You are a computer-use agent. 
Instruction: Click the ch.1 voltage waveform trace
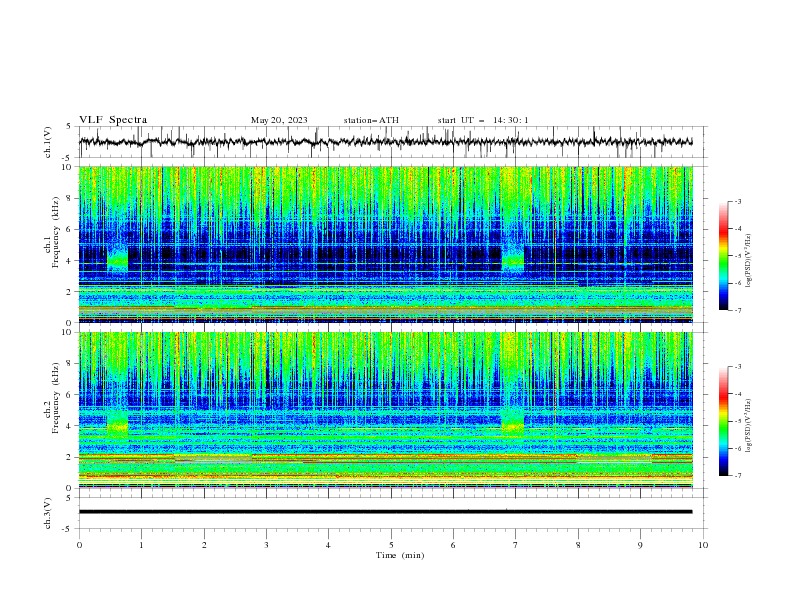point(385,142)
